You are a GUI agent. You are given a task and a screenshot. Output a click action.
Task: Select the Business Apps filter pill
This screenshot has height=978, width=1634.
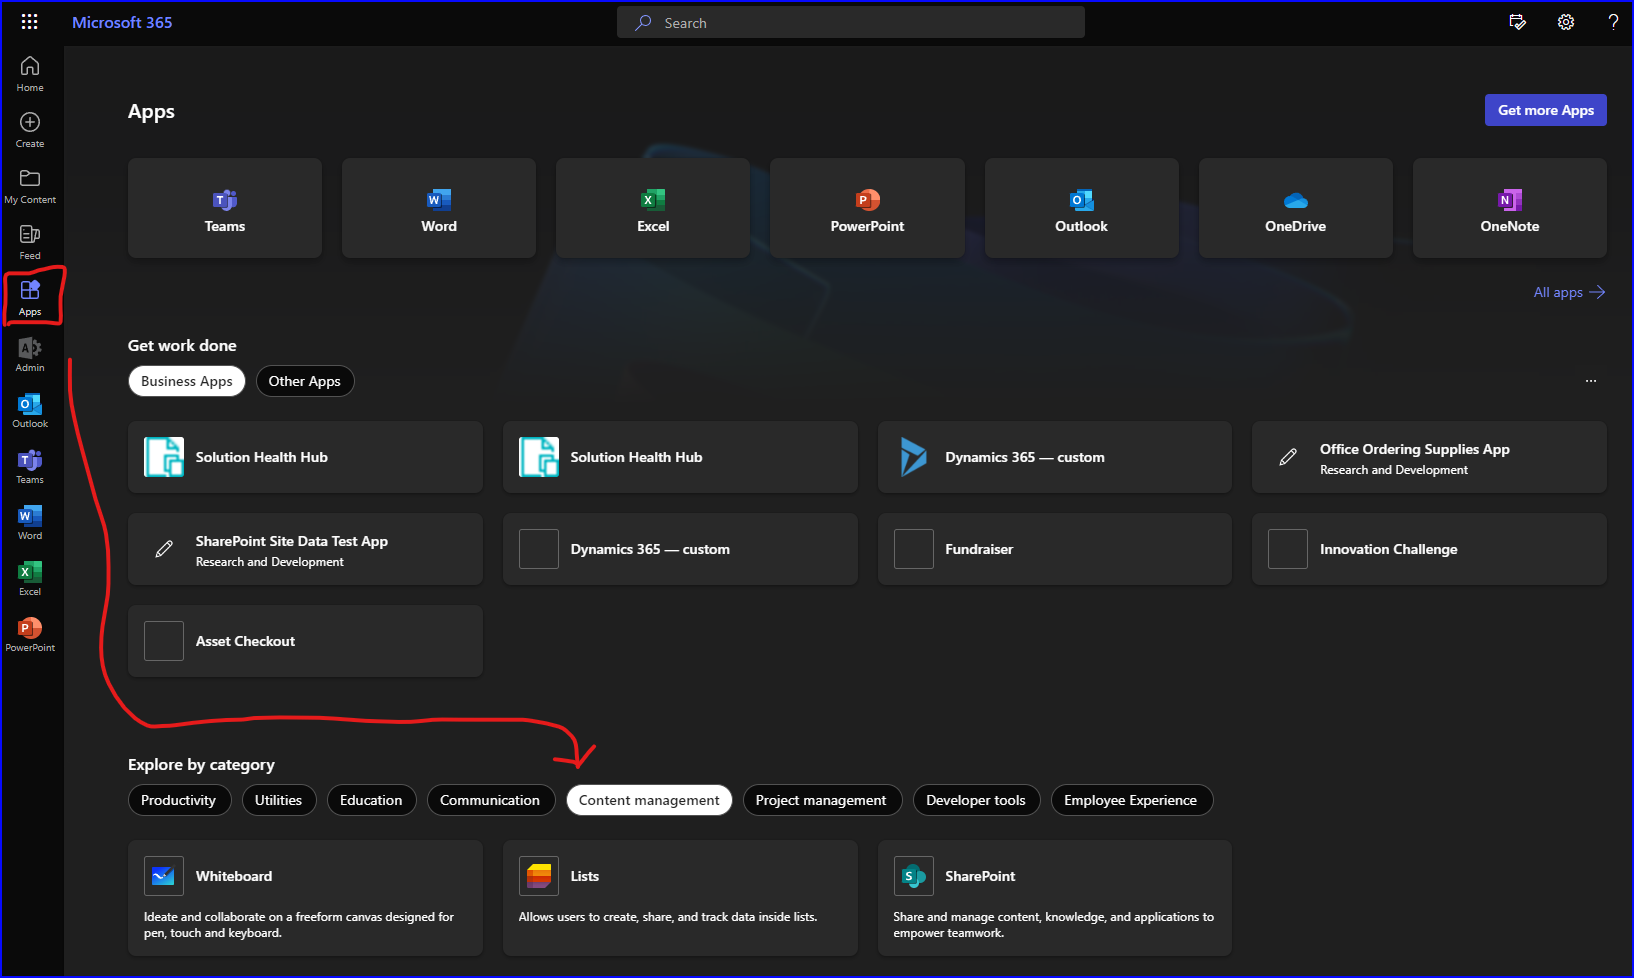[x=187, y=381]
